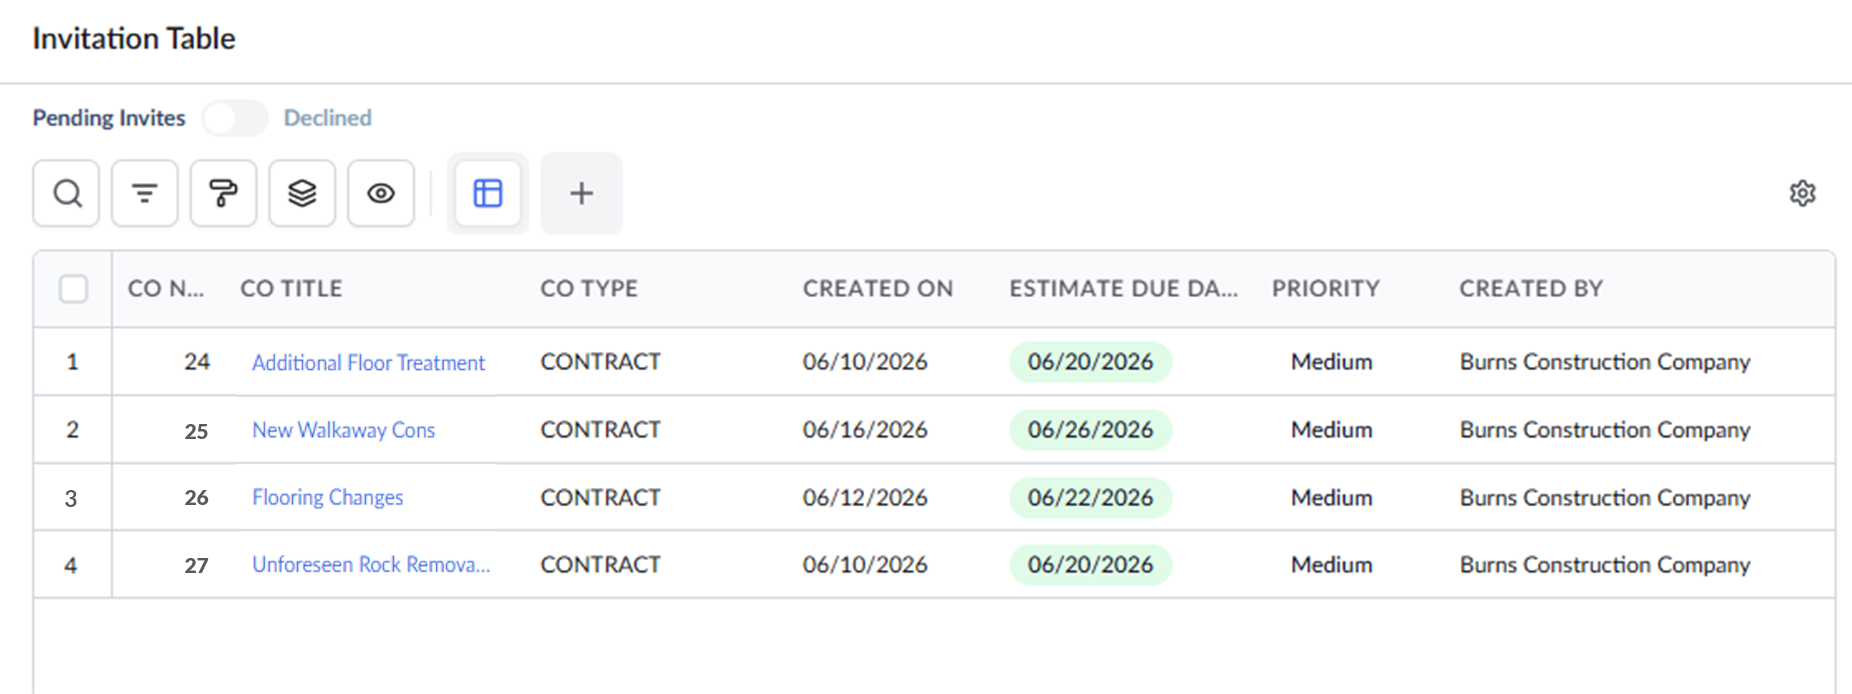Image resolution: width=1852 pixels, height=694 pixels.
Task: Select the Declined label
Action: [328, 118]
